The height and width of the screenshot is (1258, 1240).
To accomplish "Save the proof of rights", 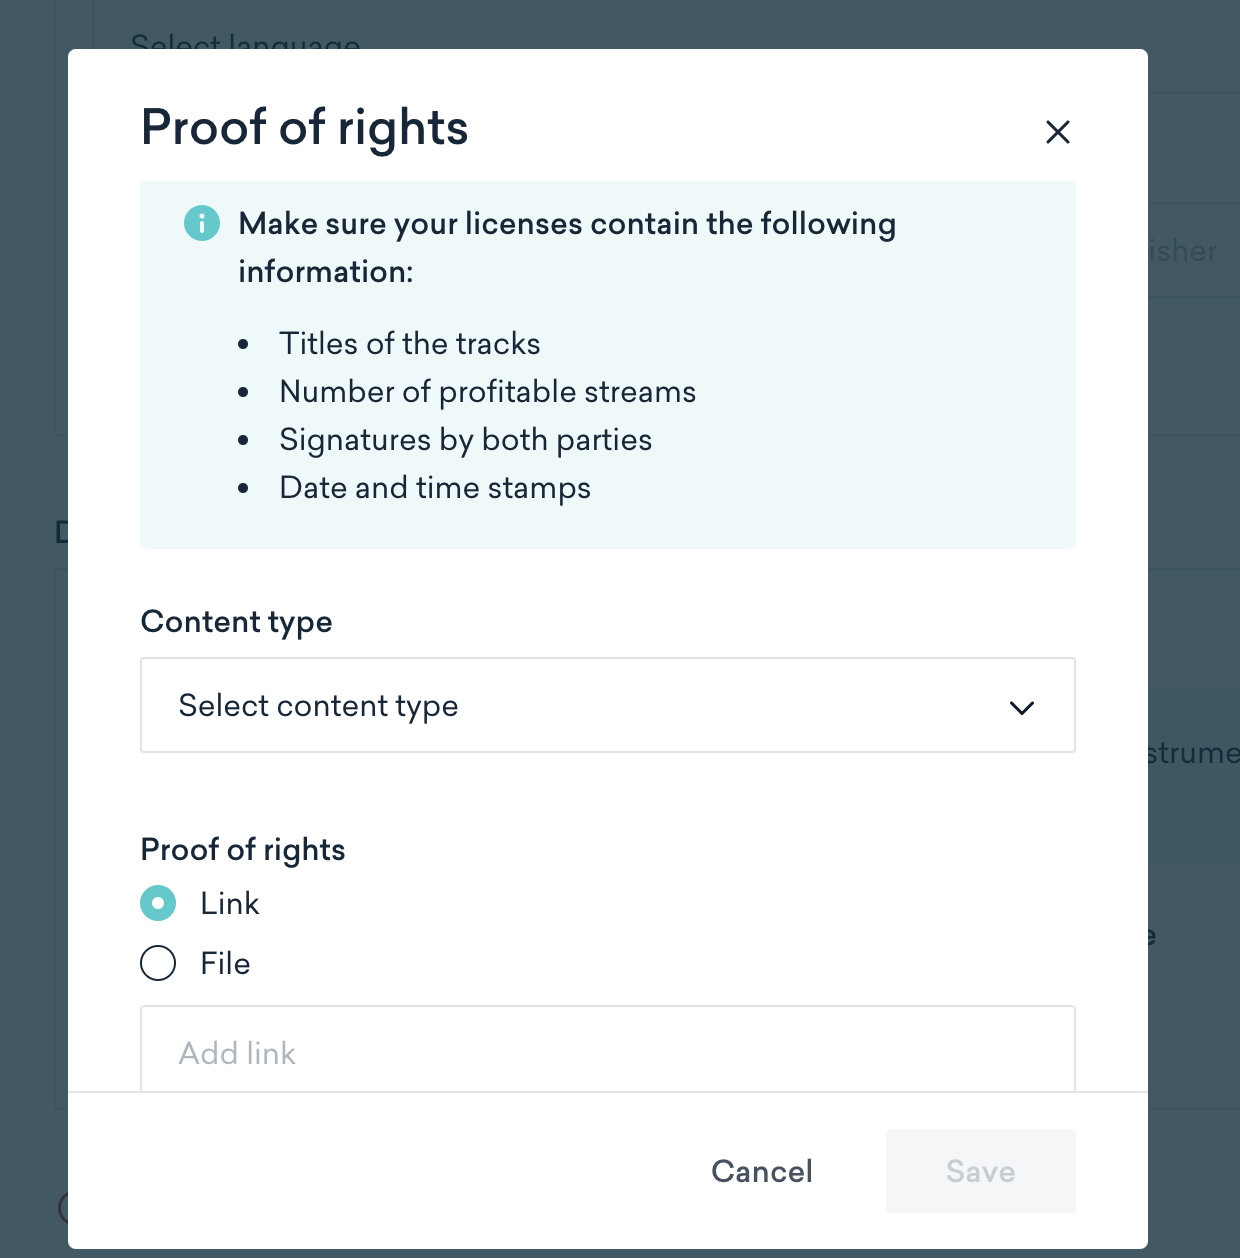I will [x=981, y=1171].
